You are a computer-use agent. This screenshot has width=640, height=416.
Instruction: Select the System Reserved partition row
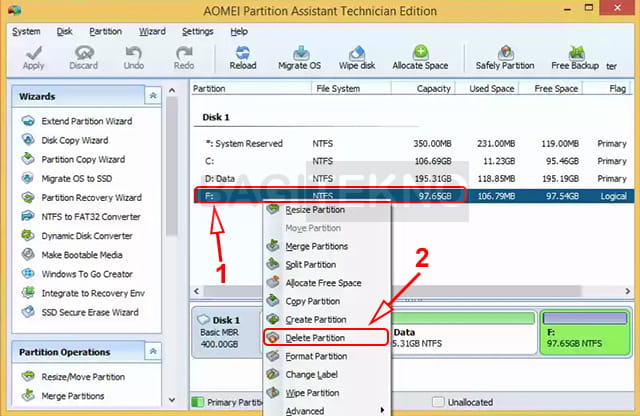(412, 144)
